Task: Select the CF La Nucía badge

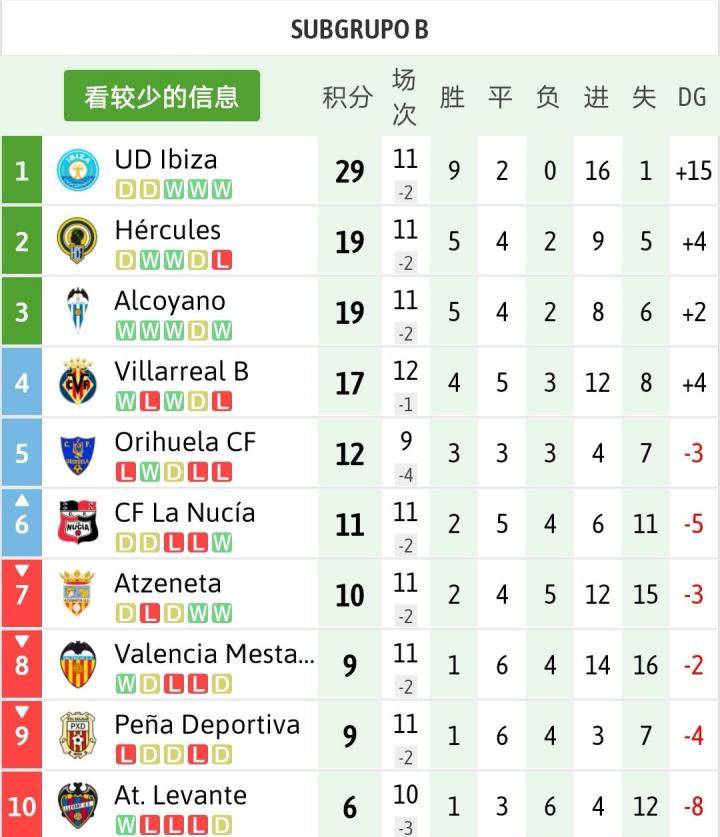Action: (x=78, y=523)
